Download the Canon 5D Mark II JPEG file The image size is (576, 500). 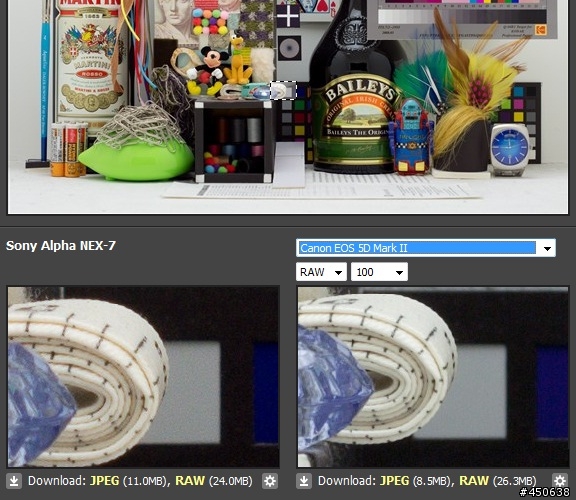[x=394, y=481]
